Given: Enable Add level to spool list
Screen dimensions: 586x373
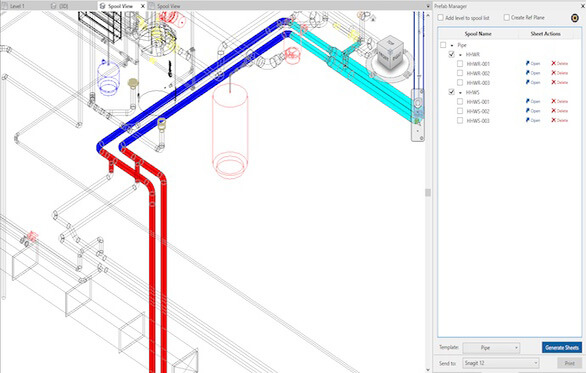Looking at the screenshot, I should 441,18.
